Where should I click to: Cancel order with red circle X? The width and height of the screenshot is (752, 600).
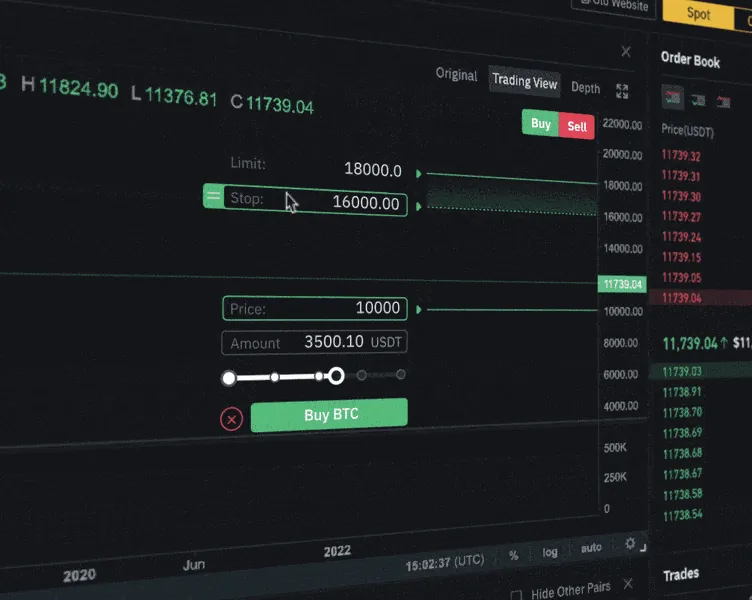click(x=231, y=419)
